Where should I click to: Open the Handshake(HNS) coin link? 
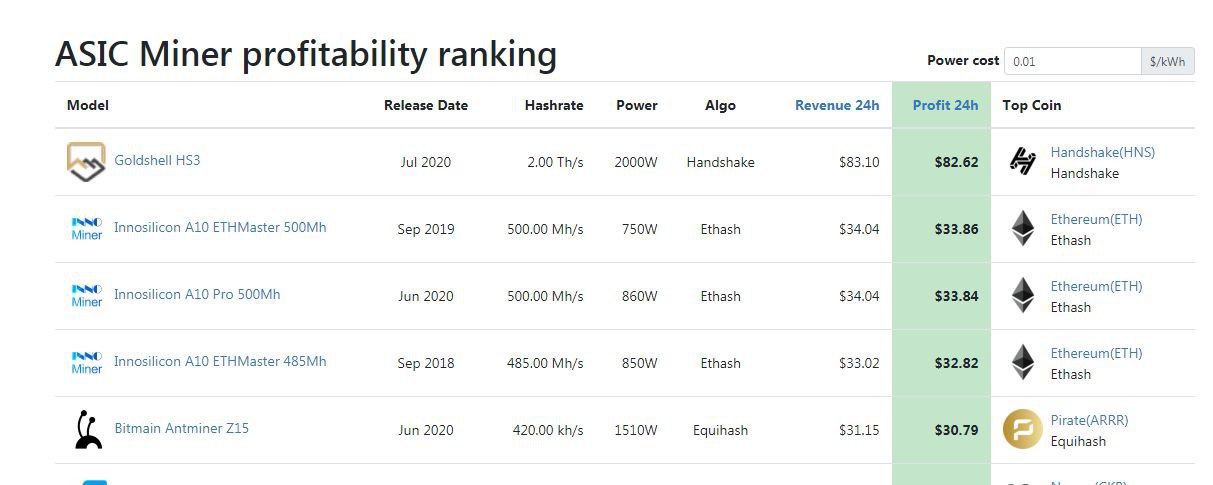coord(1102,153)
